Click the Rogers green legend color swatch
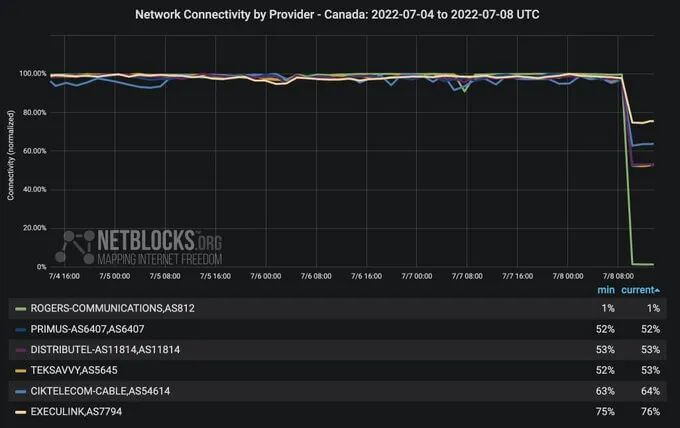680x428 pixels. pyautogui.click(x=20, y=309)
